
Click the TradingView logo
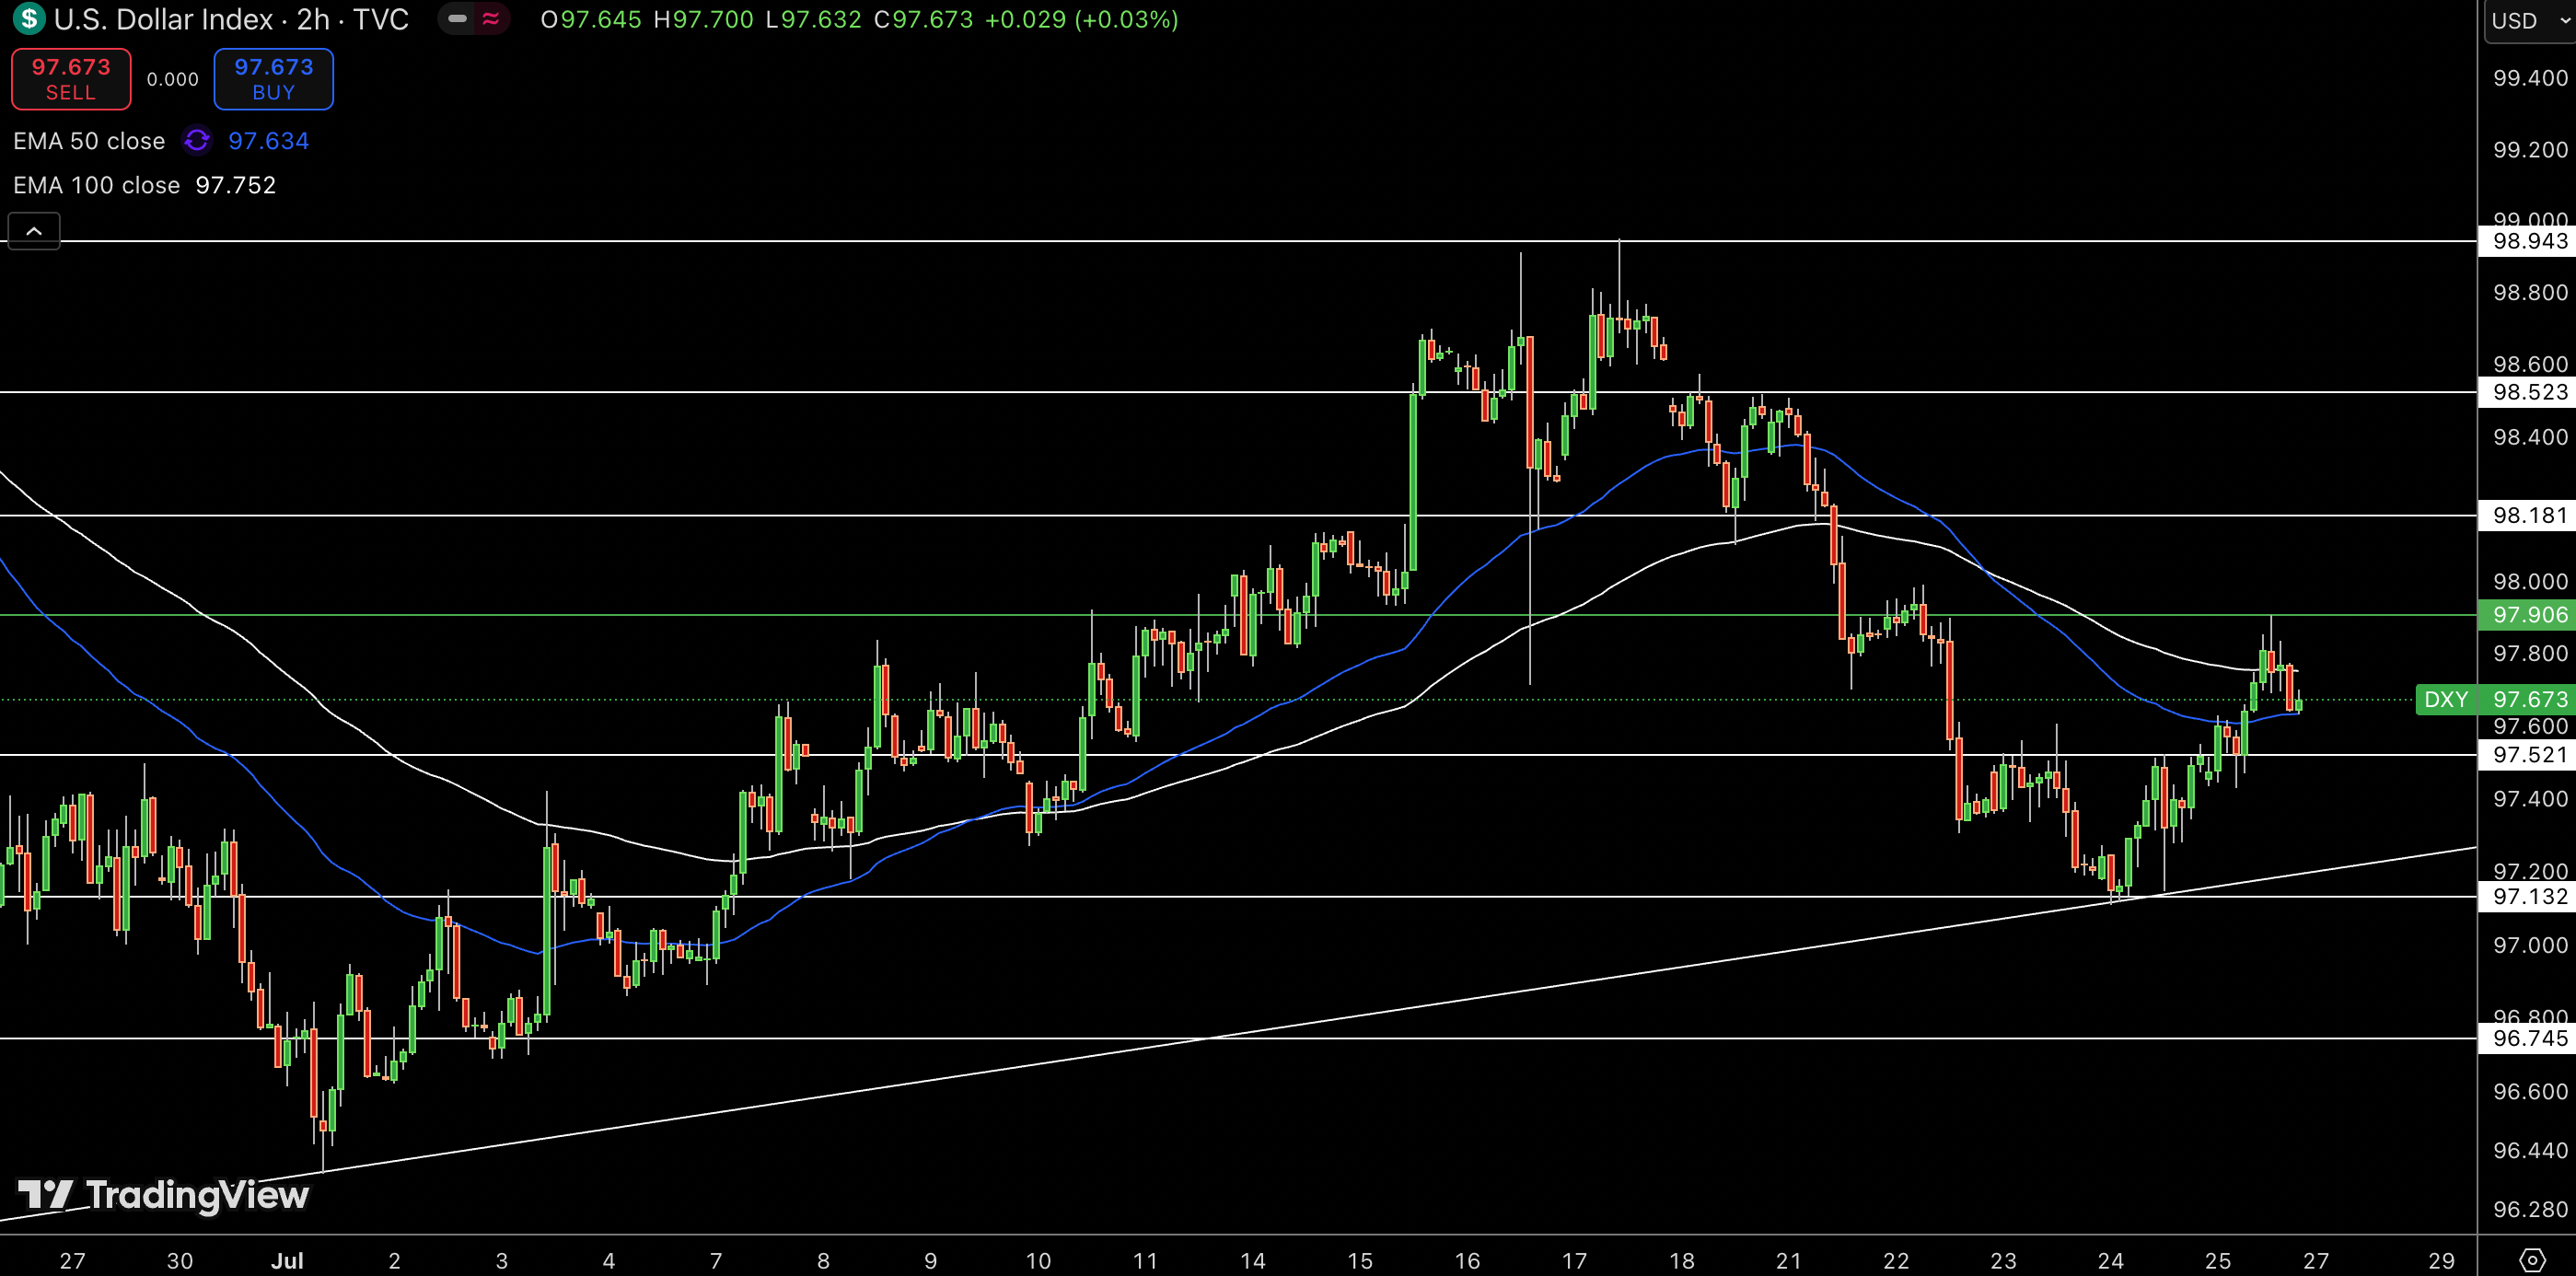point(164,1194)
